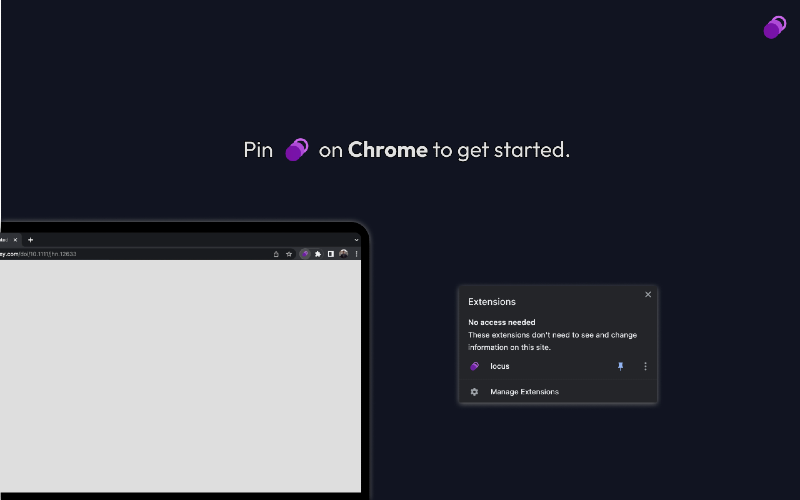Close the open browser tab
800x500 pixels.
pos(15,240)
